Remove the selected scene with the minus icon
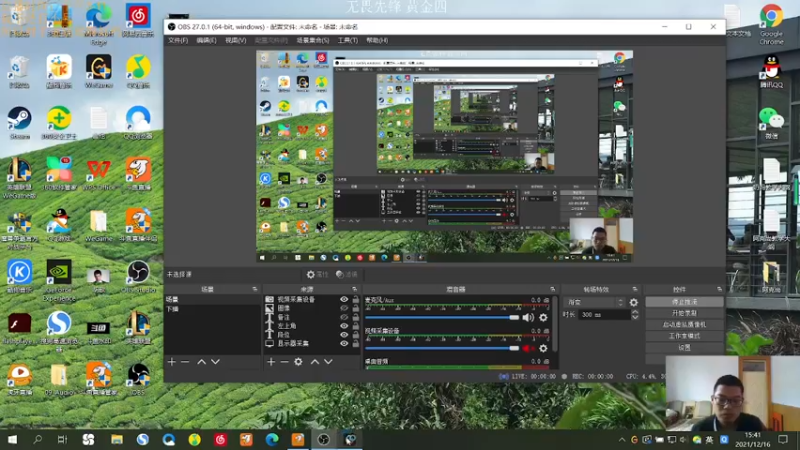 [x=185, y=362]
